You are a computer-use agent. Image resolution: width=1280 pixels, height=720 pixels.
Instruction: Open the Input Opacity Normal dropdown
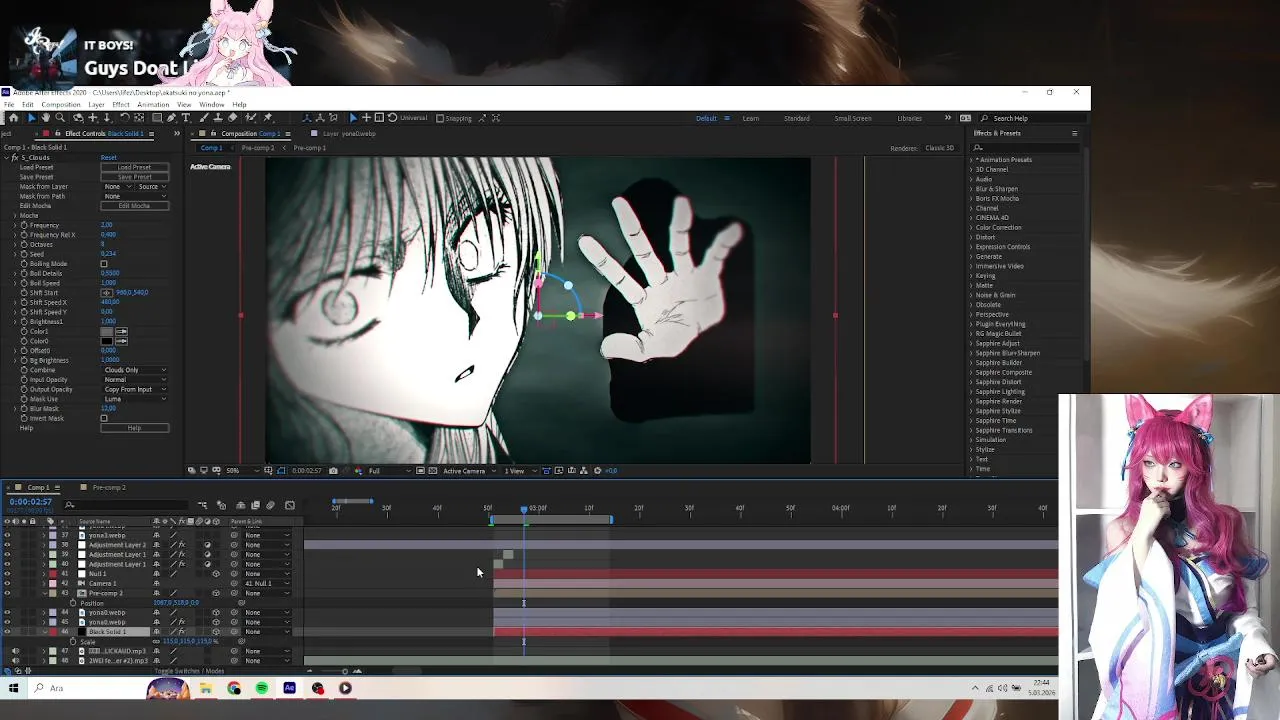click(135, 380)
